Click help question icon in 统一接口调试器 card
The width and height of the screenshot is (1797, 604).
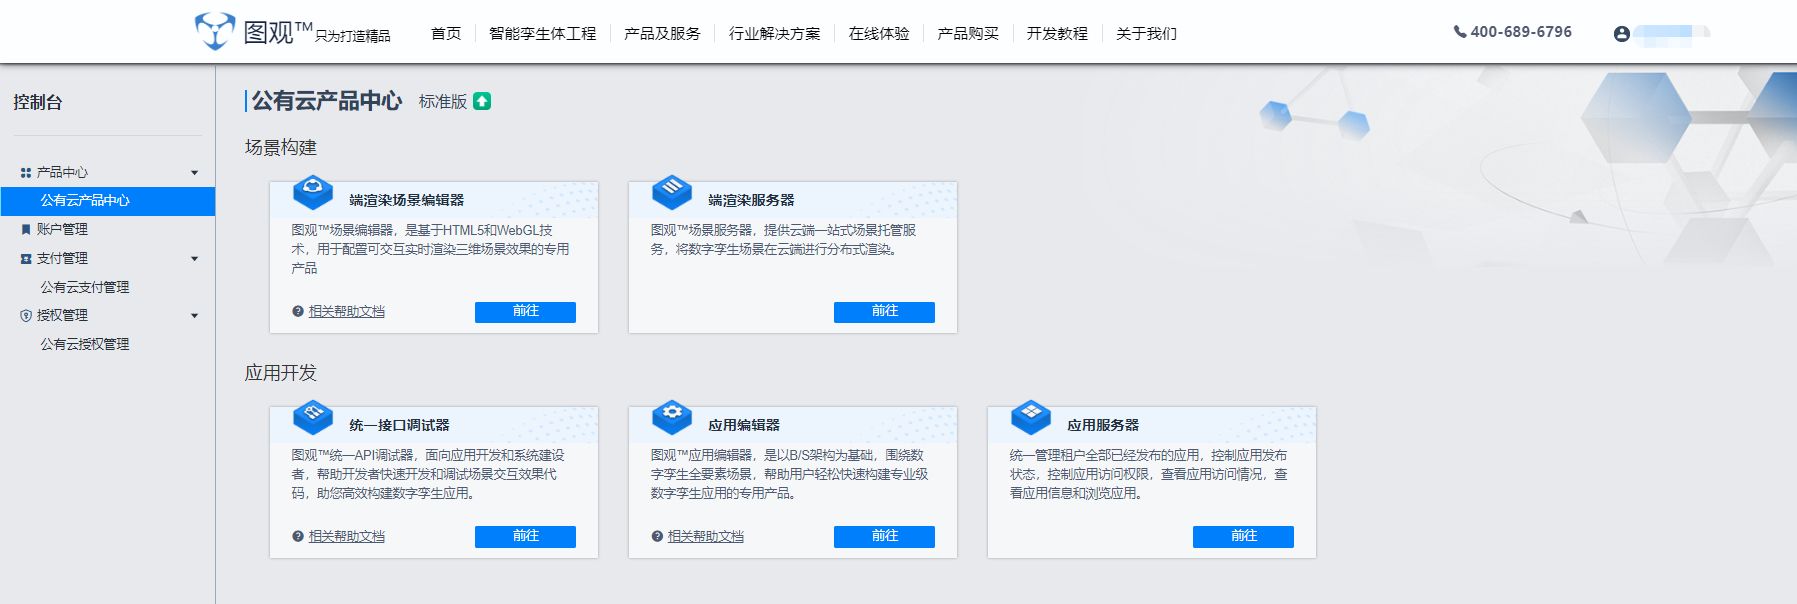pyautogui.click(x=298, y=536)
